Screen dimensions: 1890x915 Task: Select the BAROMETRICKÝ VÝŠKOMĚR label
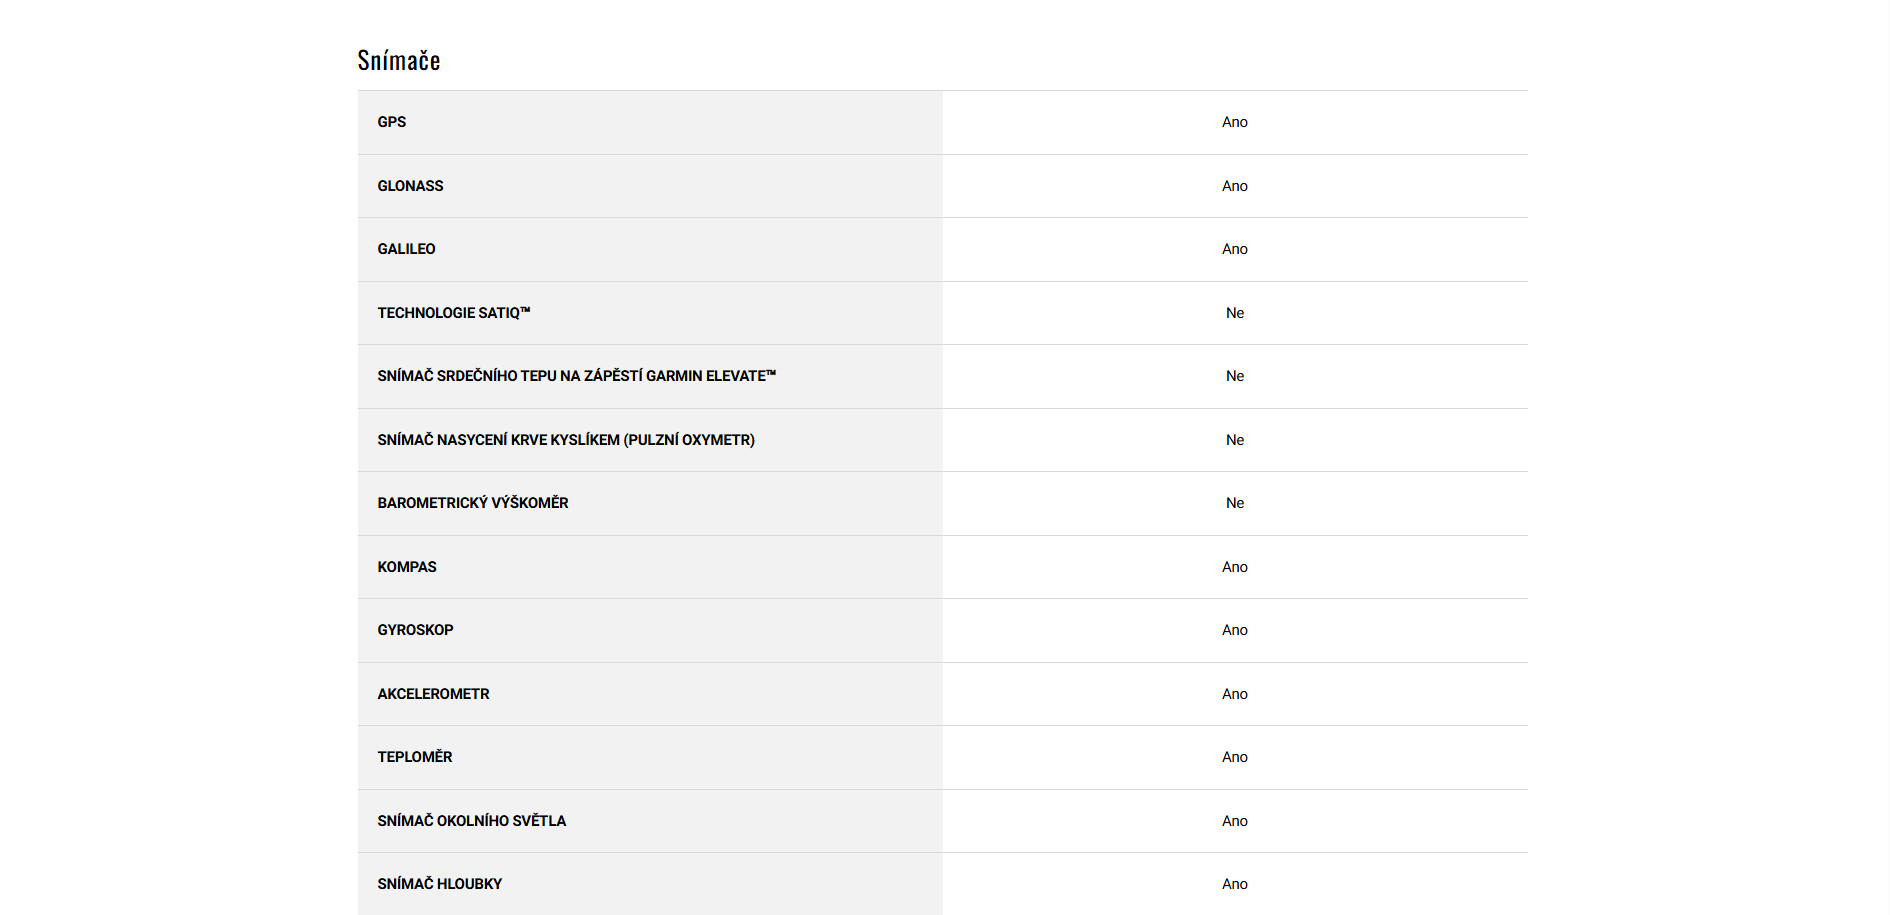coord(473,503)
